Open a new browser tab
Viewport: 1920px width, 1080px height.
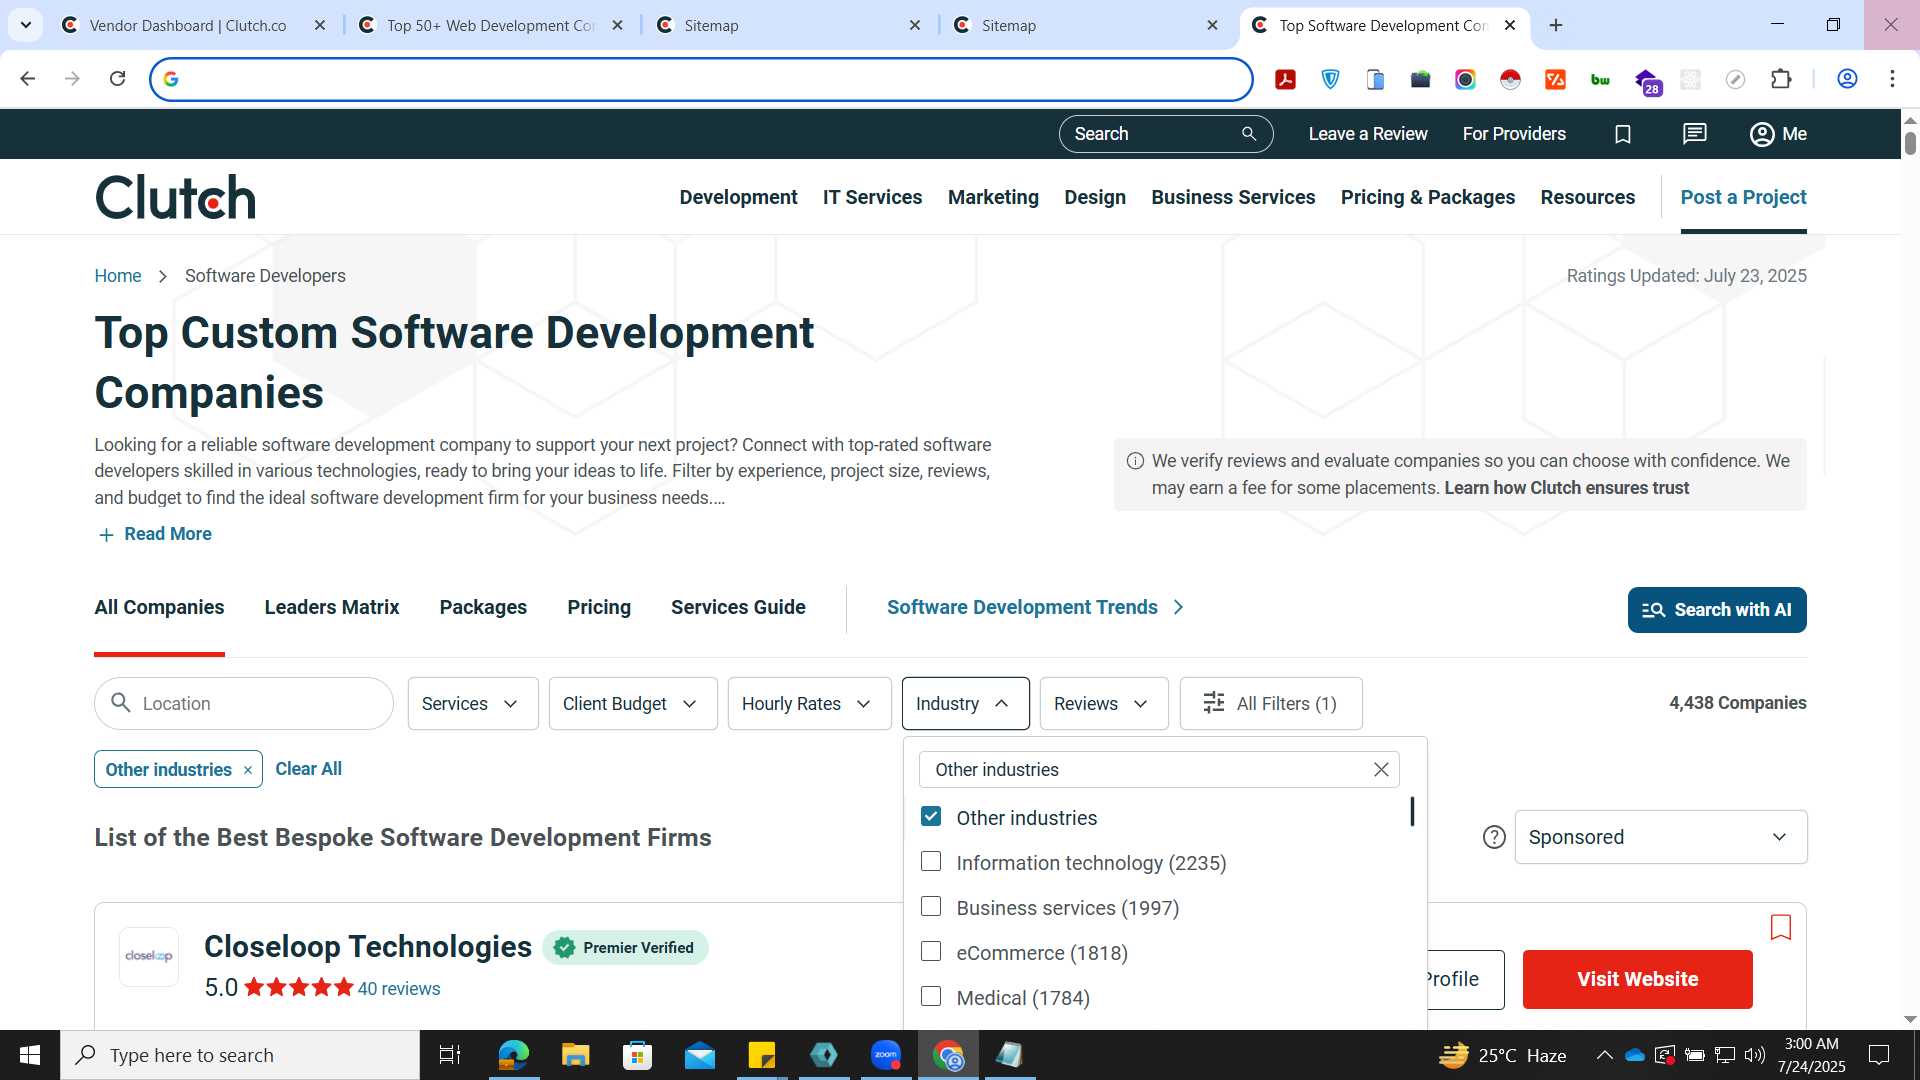[1556, 25]
